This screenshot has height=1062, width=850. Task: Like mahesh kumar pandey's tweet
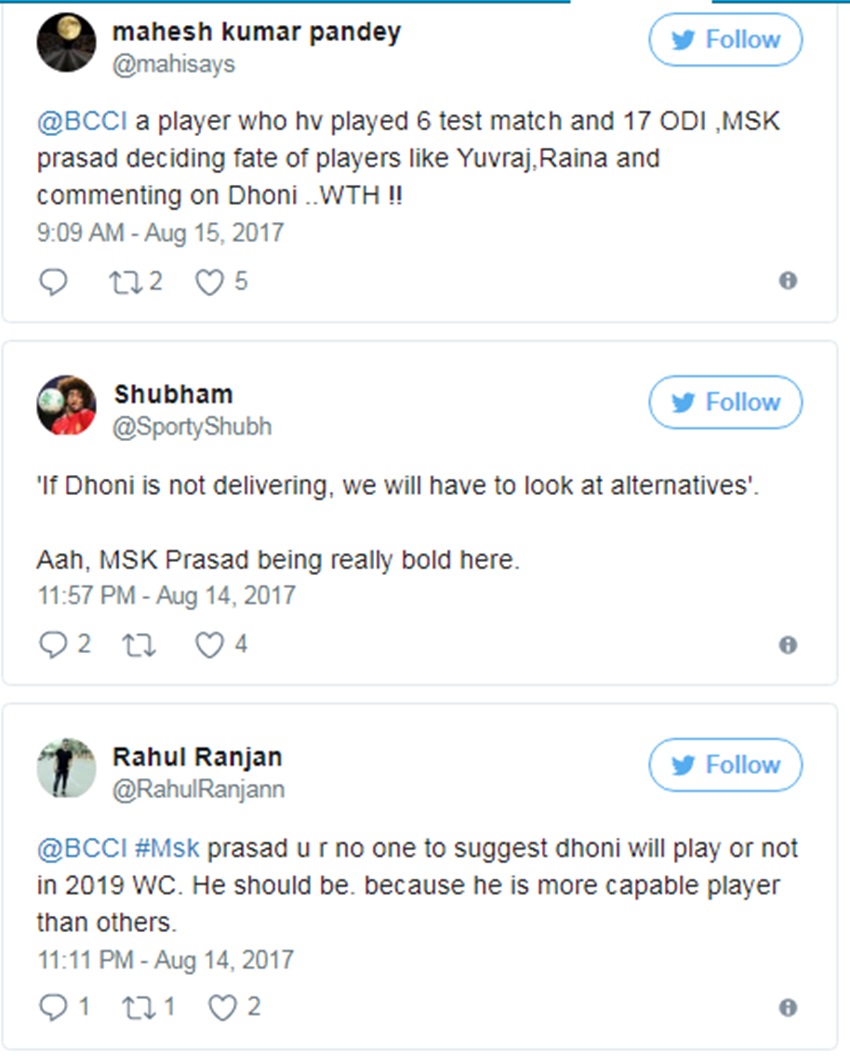[209, 283]
